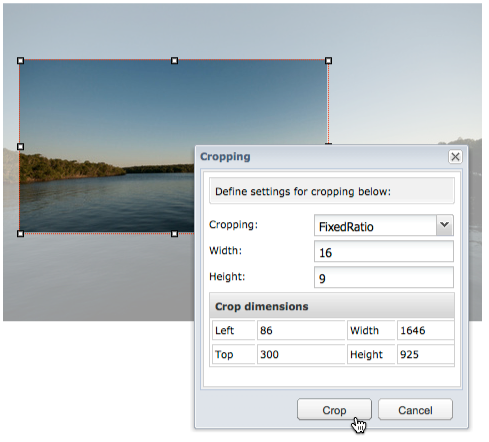The image size is (489, 442).
Task: Click the Crop dimensions section header
Action: (332, 306)
